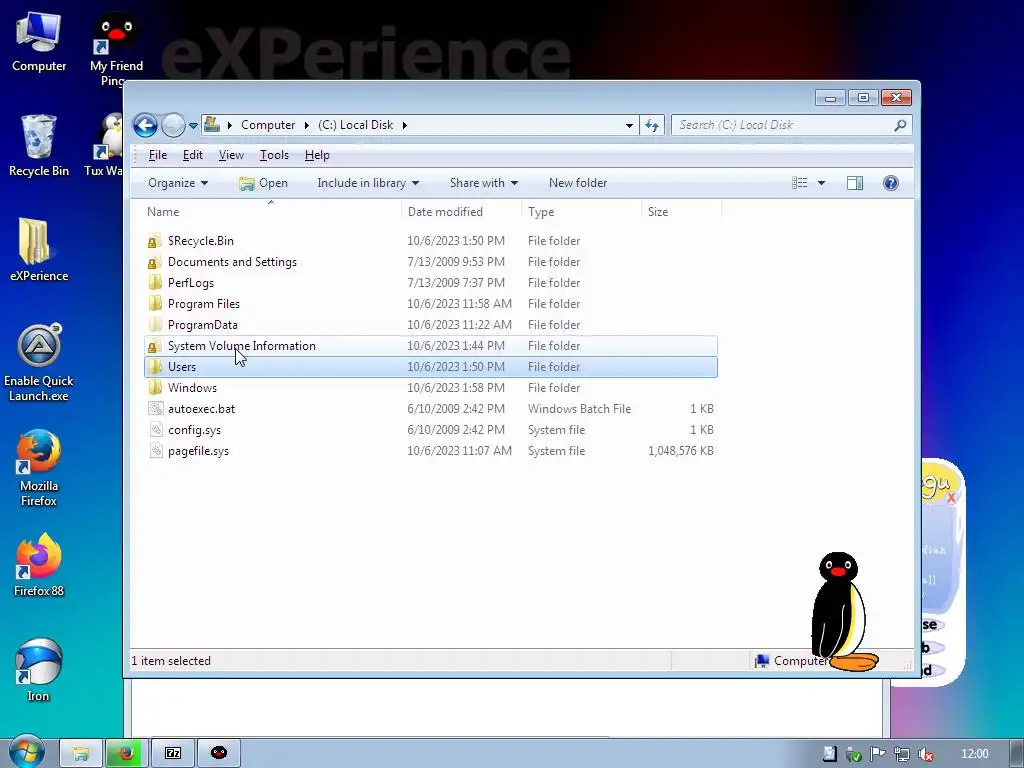Expand the arrow after Computer breadcrumb
Viewport: 1024px width, 768px height.
pyautogui.click(x=306, y=125)
